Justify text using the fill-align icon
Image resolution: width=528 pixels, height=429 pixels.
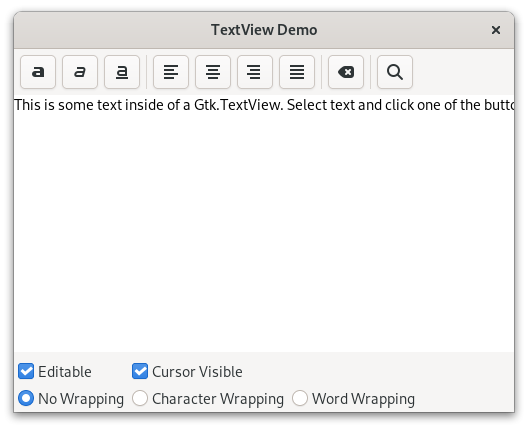(x=297, y=72)
